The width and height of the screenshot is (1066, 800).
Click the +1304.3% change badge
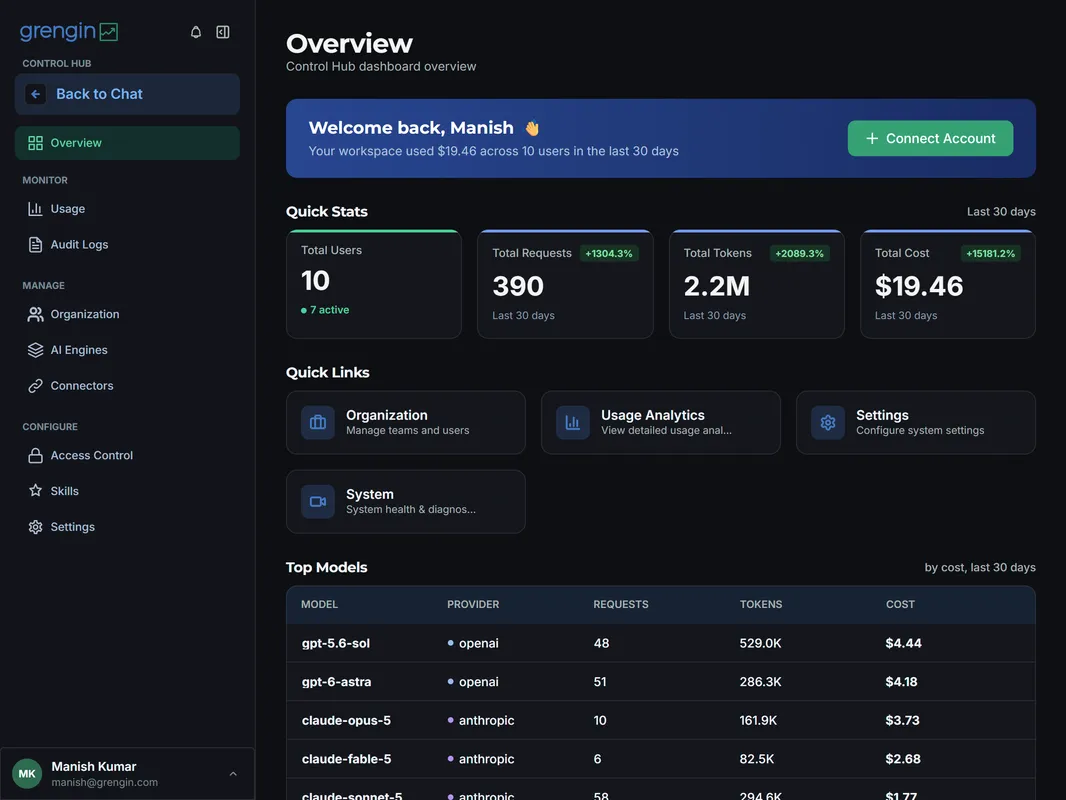coord(608,254)
